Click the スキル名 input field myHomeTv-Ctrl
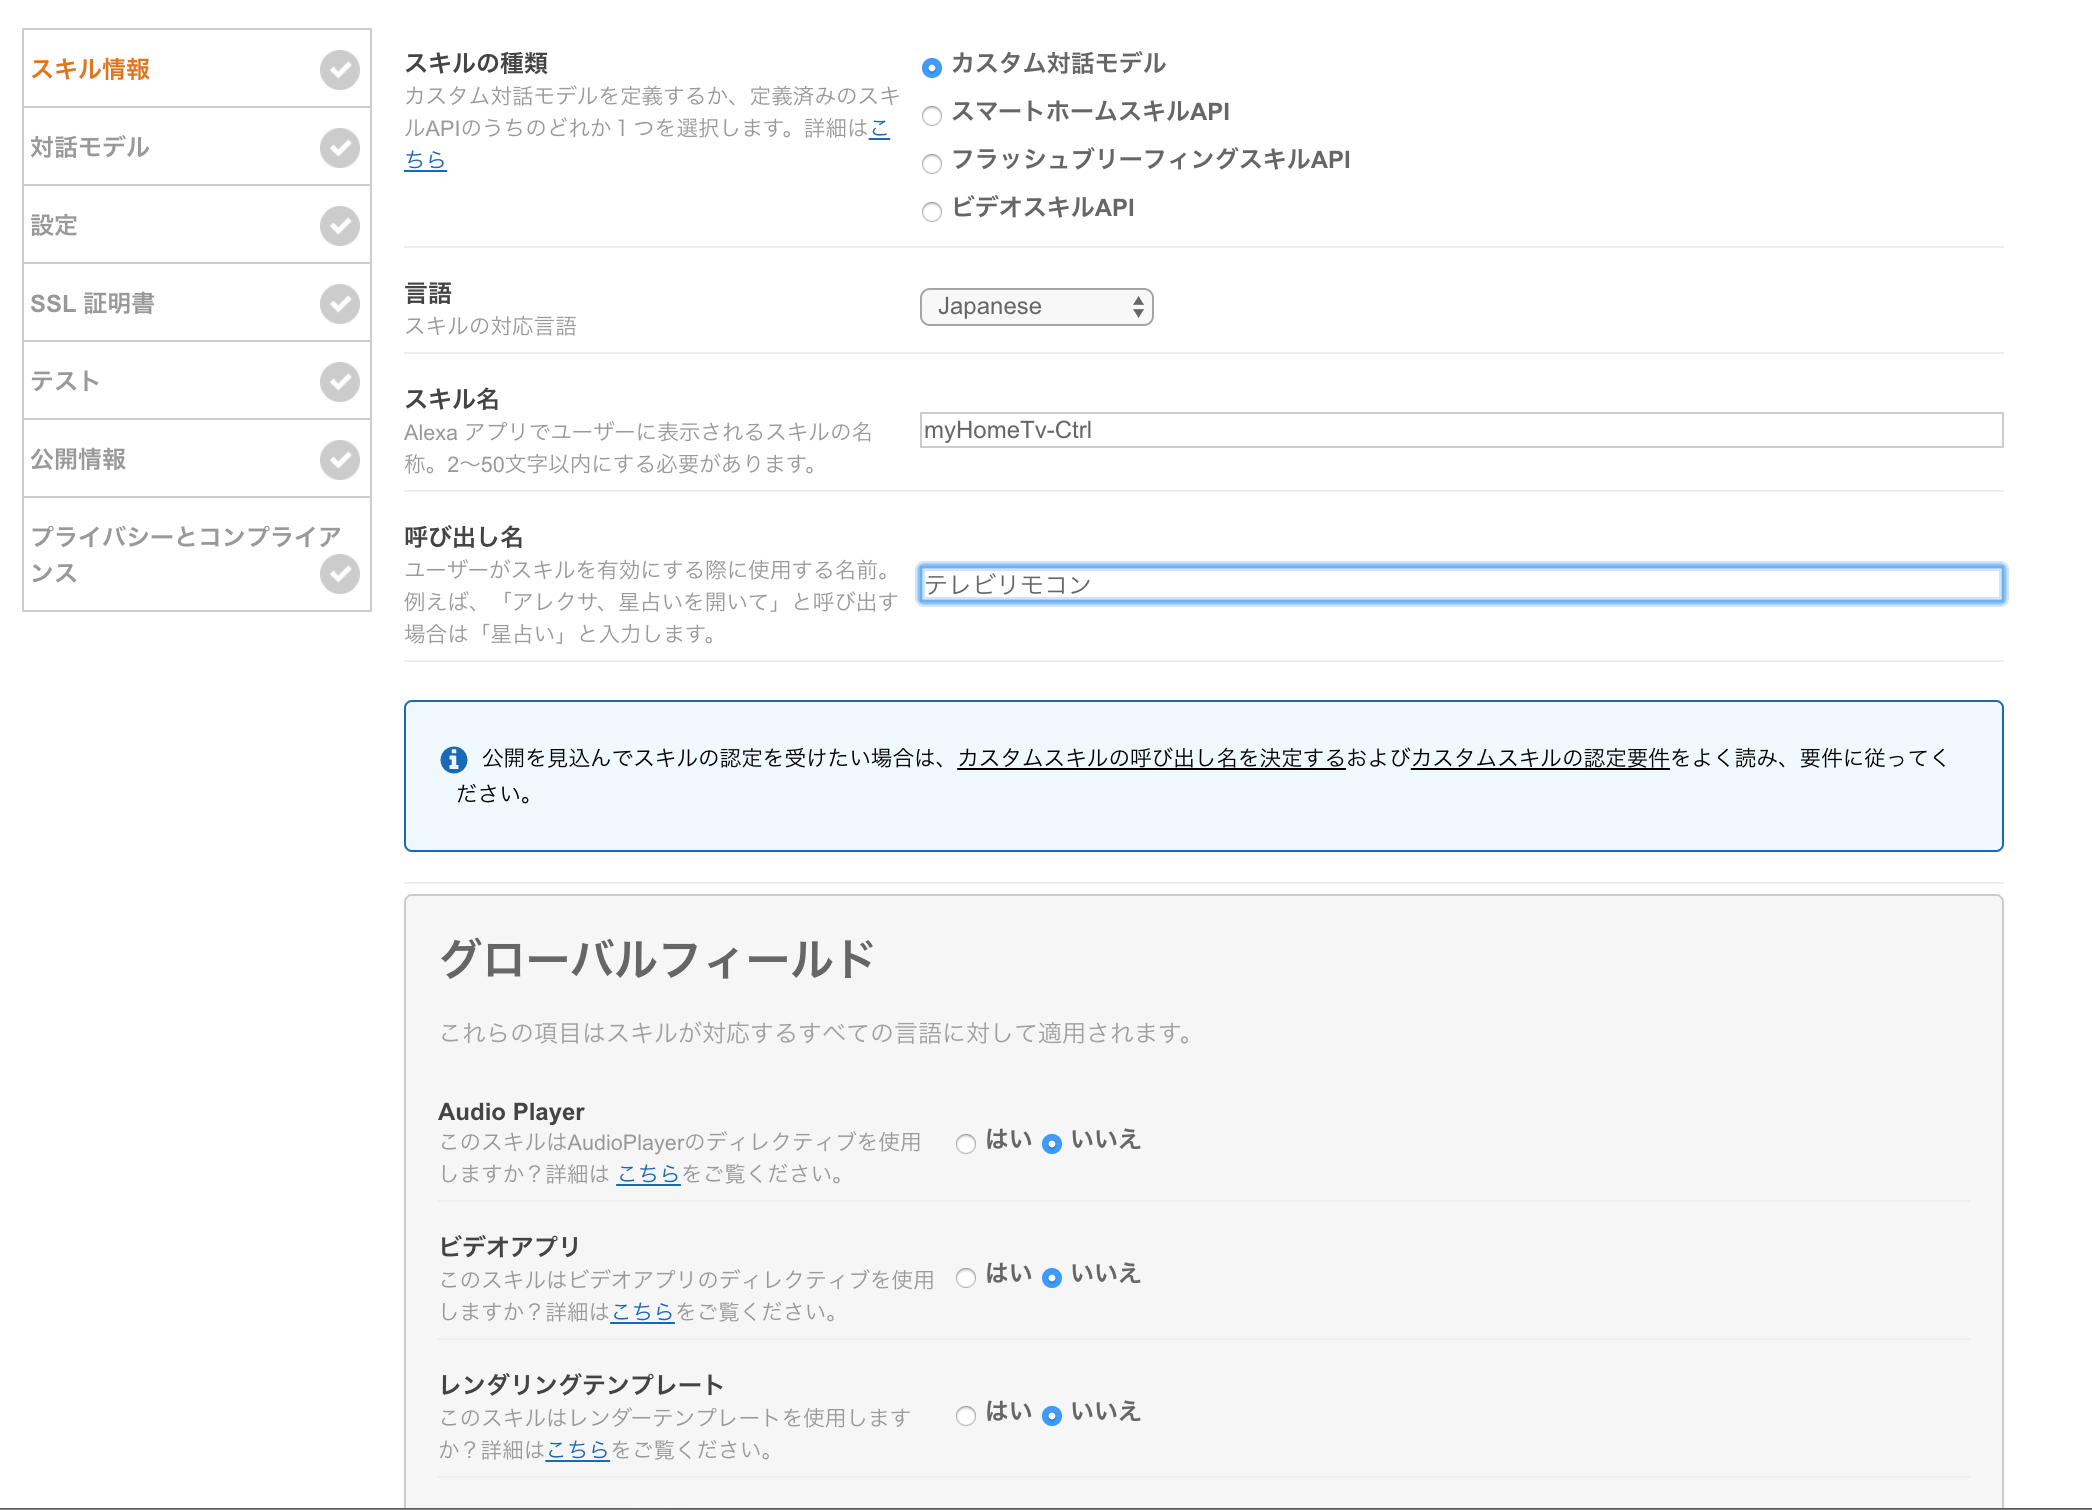Screen dimensions: 2092x1510 (1461, 430)
